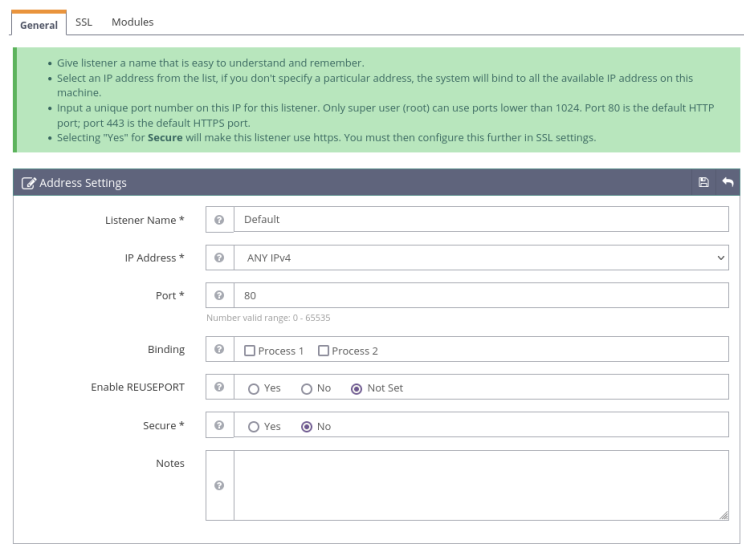Expand the IP Address dropdown
744x553 pixels.
pyautogui.click(x=480, y=258)
